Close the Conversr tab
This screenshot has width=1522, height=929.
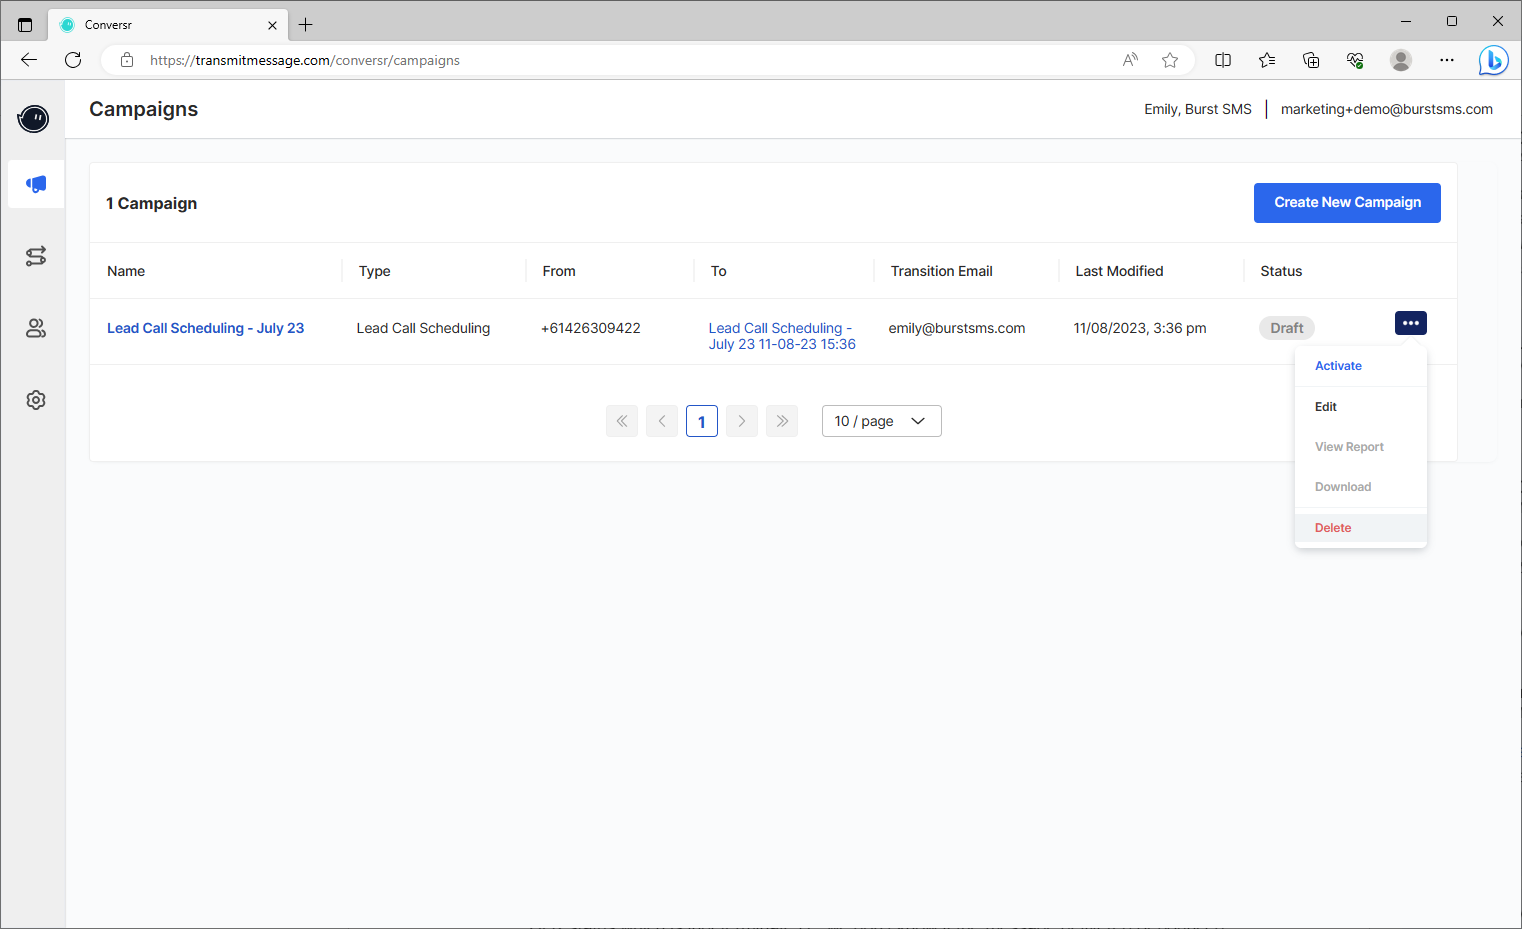[x=272, y=25]
